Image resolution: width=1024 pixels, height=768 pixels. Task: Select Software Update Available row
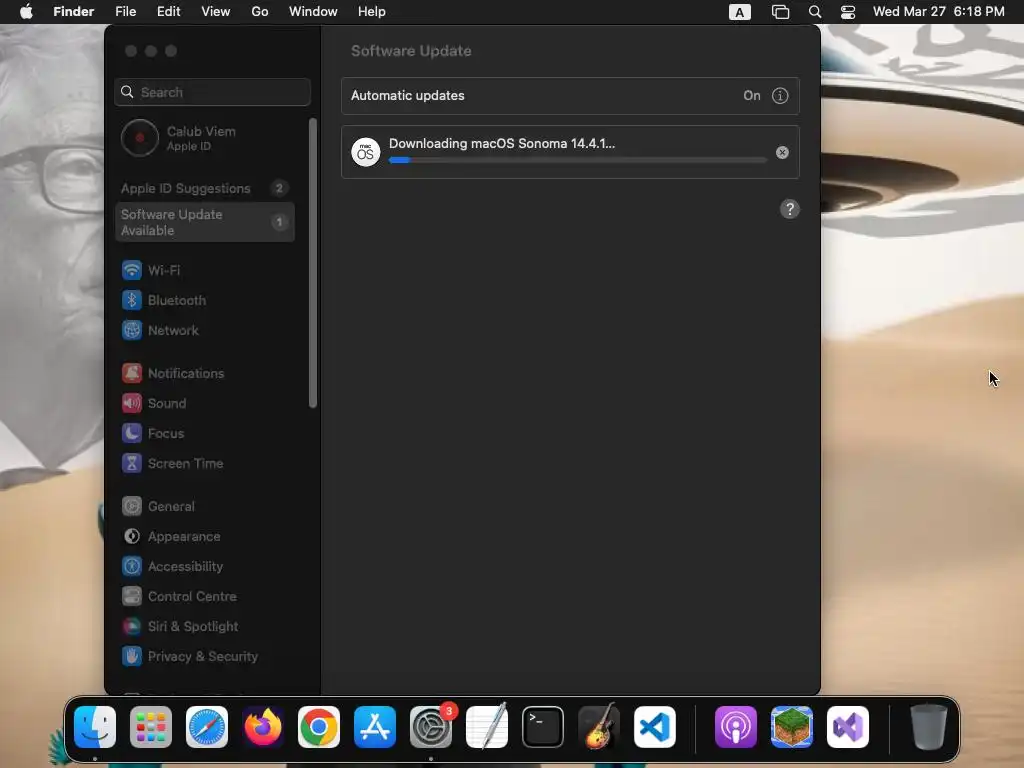tap(204, 223)
